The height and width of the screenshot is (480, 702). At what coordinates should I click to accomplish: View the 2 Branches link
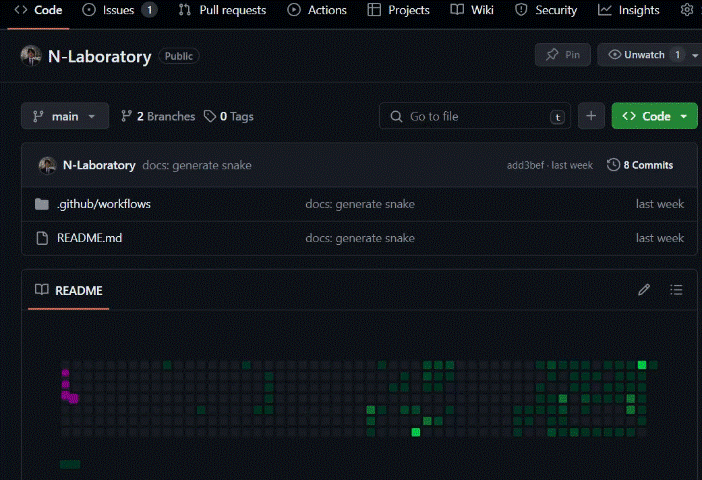tap(158, 116)
